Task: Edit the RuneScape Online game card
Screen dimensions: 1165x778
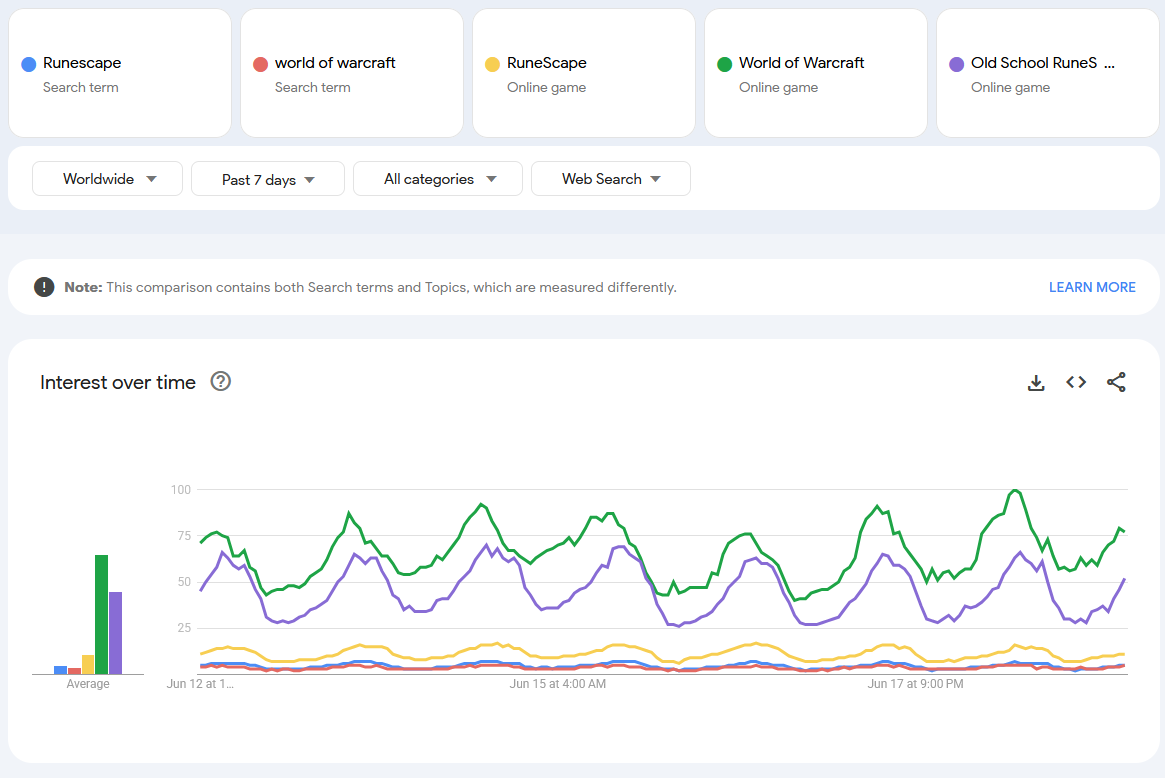Action: point(584,73)
